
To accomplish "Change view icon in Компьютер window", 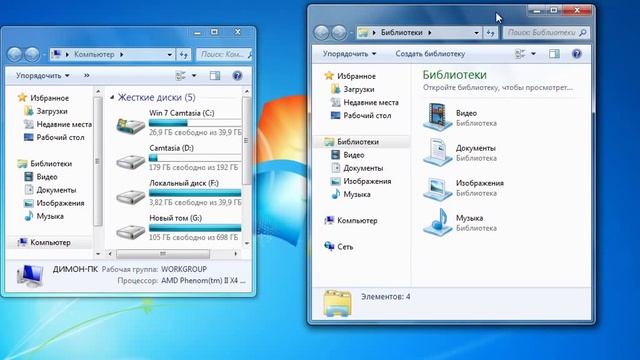I will (x=180, y=76).
